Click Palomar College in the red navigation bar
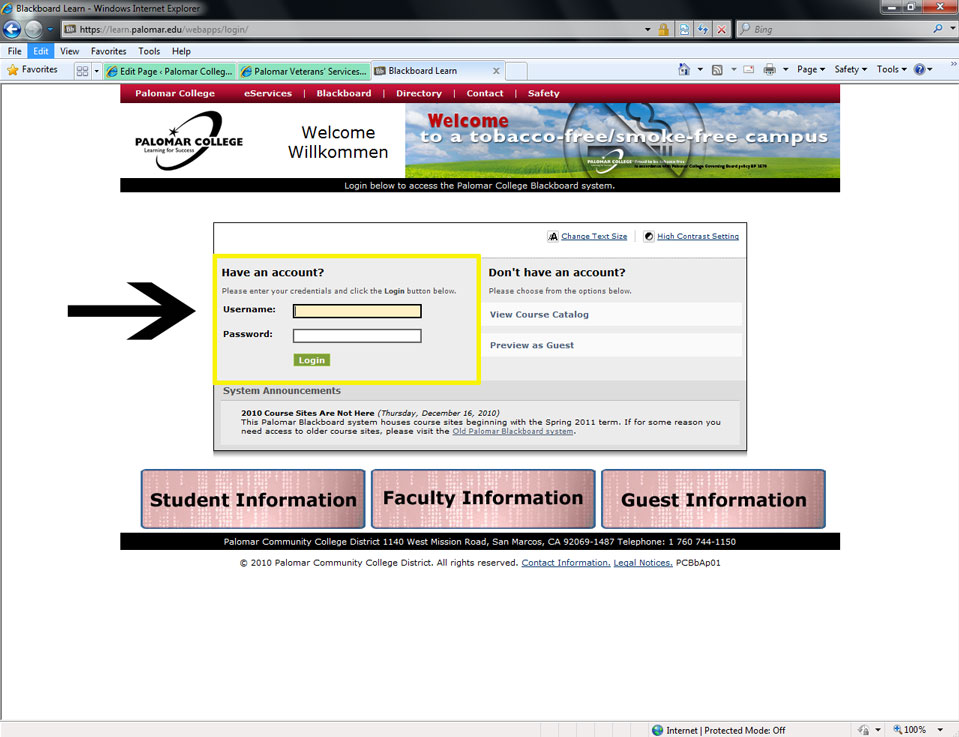The image size is (959, 737). (x=175, y=94)
